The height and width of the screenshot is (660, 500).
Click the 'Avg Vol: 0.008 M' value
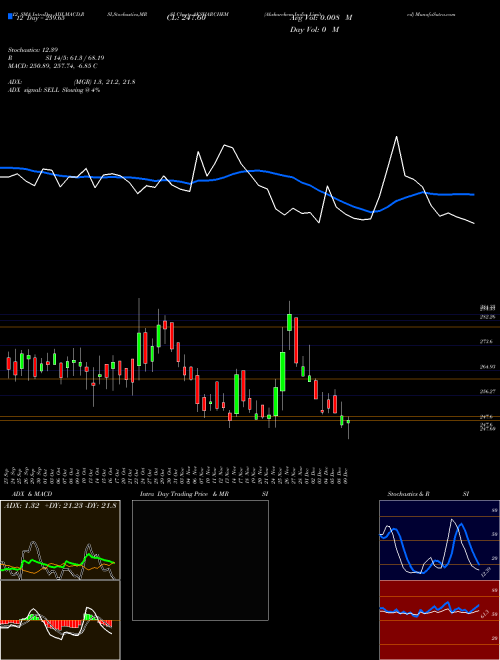(321, 18)
